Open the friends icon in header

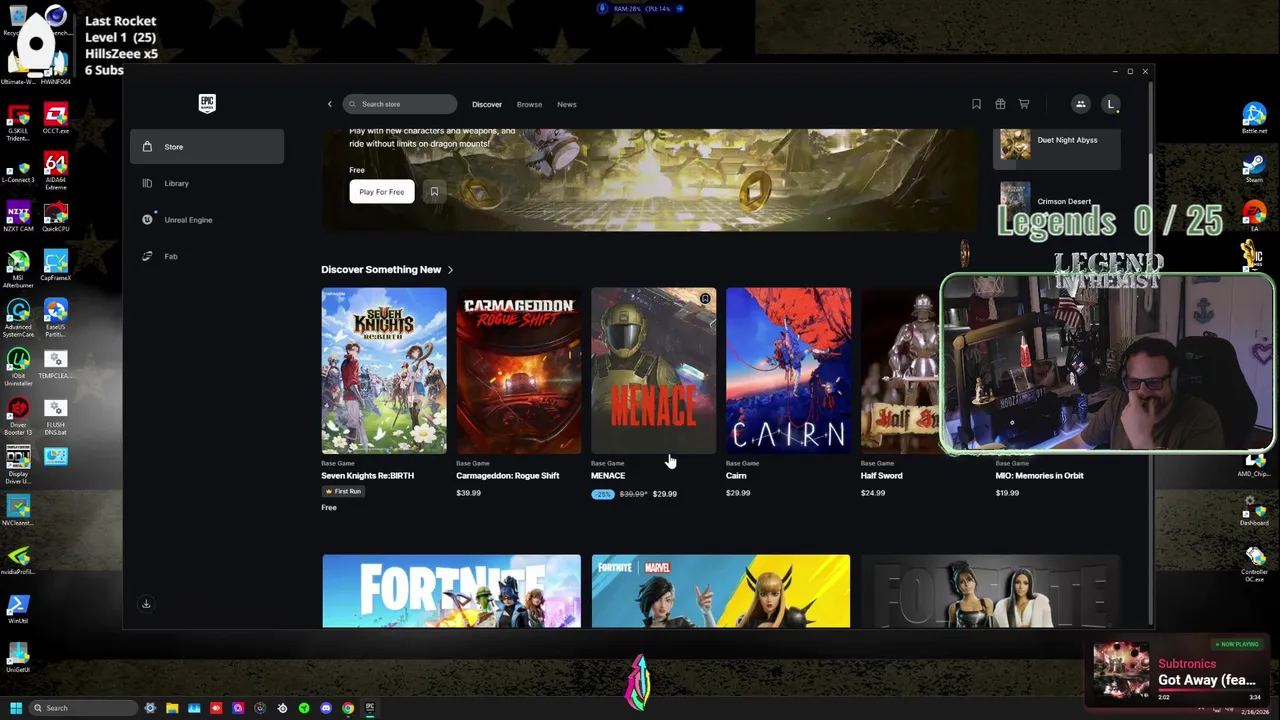click(1080, 104)
